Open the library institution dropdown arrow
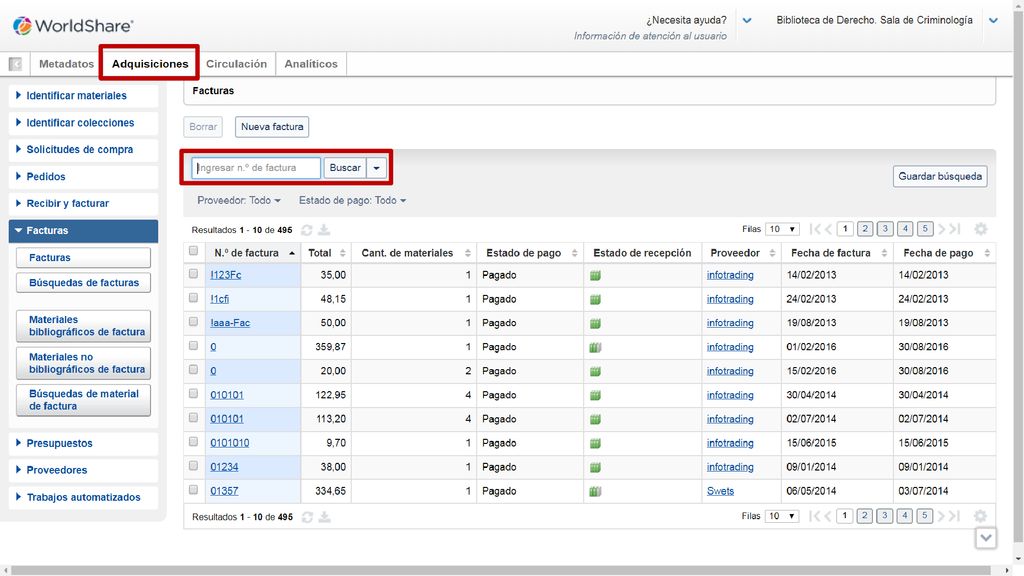The width and height of the screenshot is (1024, 576). 993,20
